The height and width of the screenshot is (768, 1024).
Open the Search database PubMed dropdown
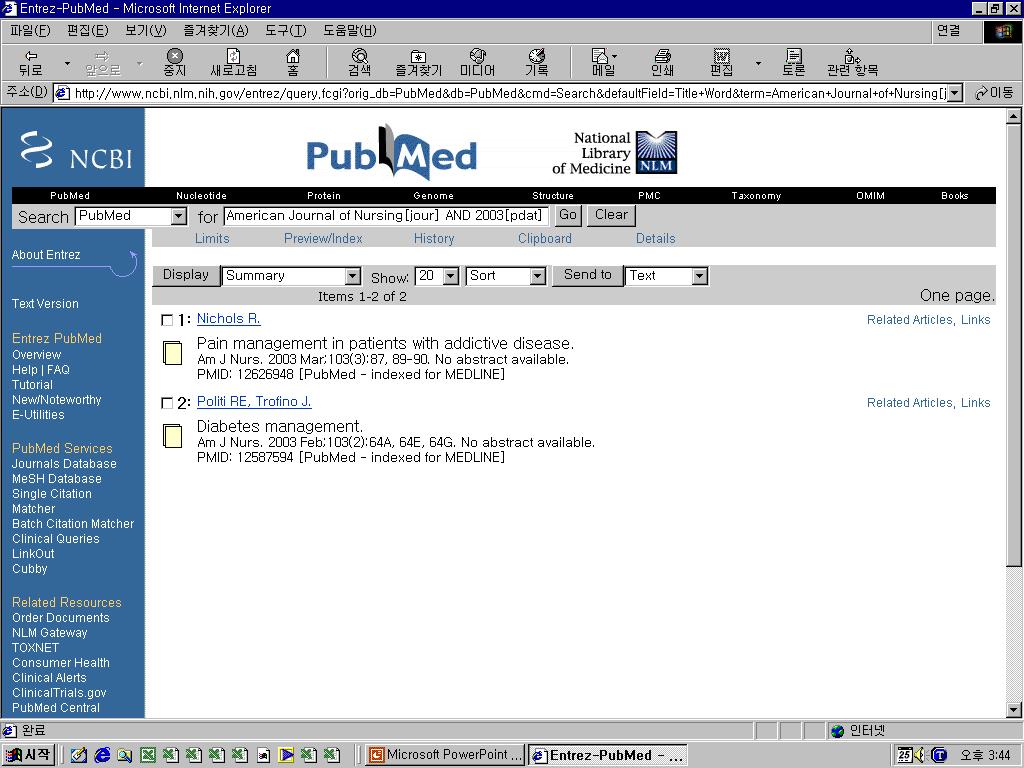coord(179,216)
